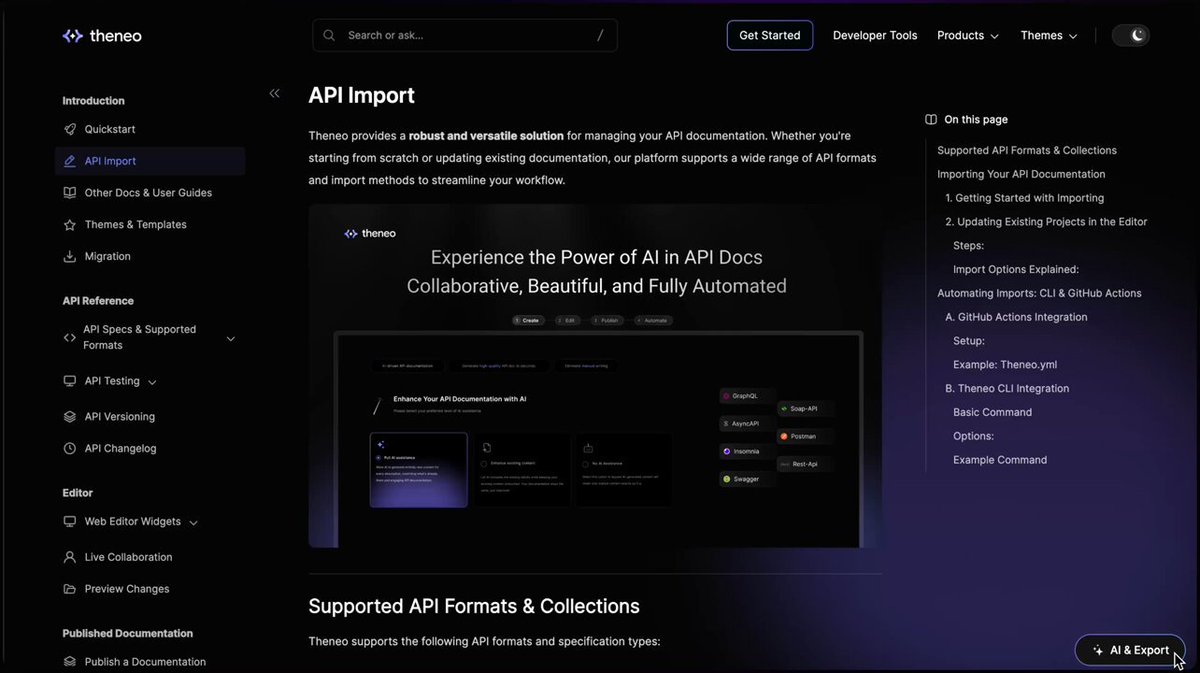1200x673 pixels.
Task: Jump to A. GitHub Actions Integration
Action: [1016, 317]
